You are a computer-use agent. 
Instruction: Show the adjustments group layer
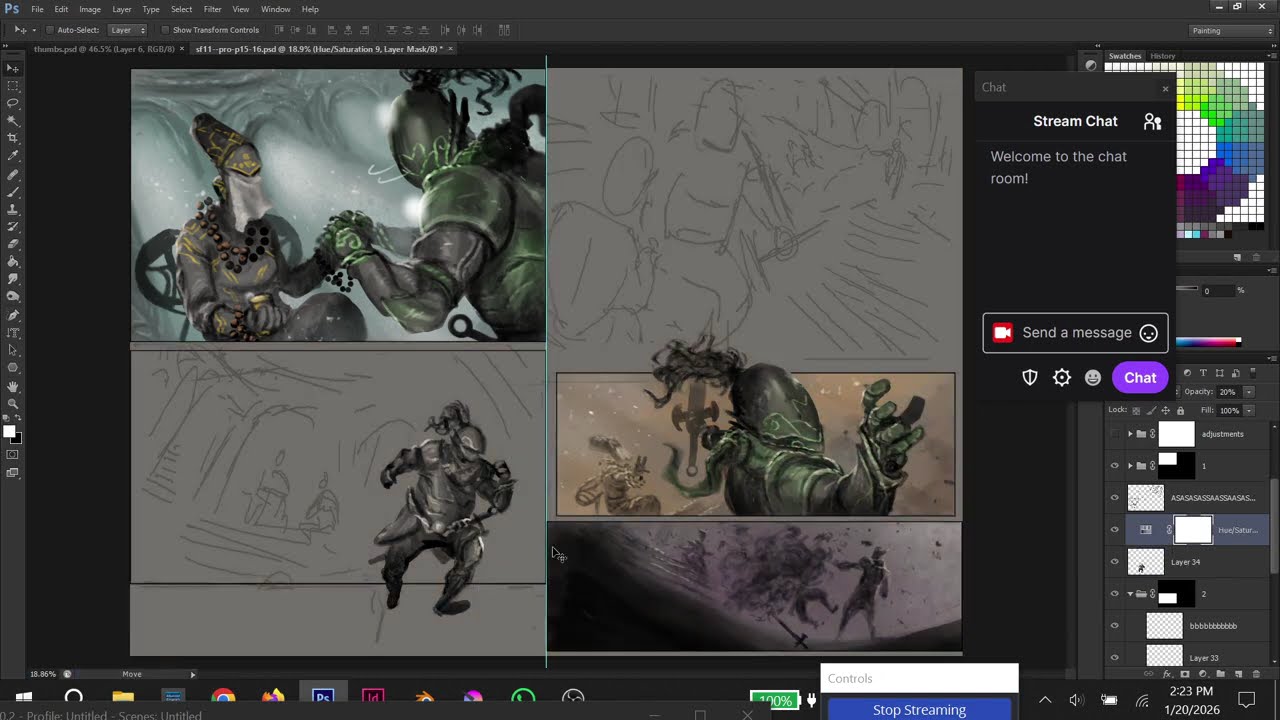click(1115, 434)
